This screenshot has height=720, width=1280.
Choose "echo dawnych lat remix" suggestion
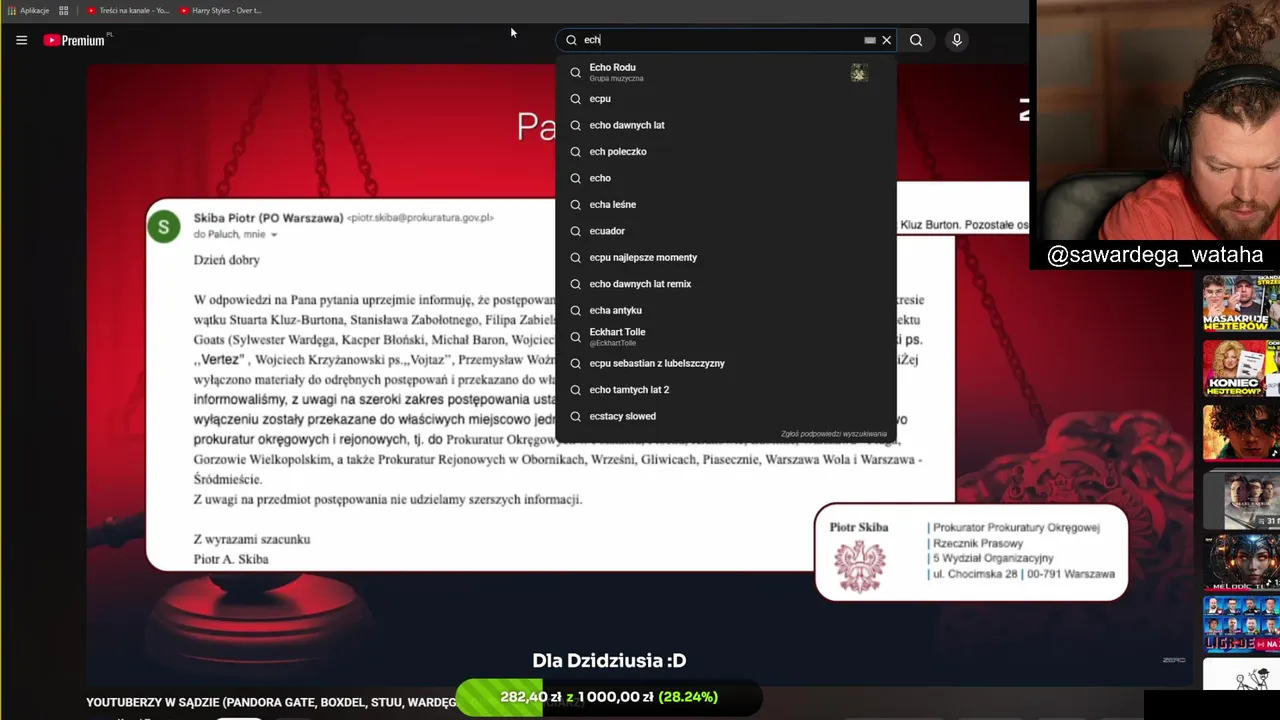click(726, 284)
